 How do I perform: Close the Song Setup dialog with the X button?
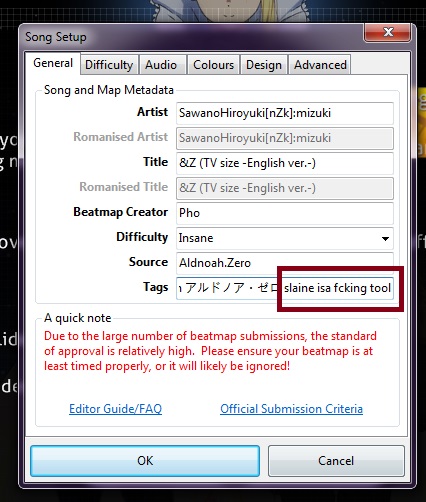coord(387,32)
